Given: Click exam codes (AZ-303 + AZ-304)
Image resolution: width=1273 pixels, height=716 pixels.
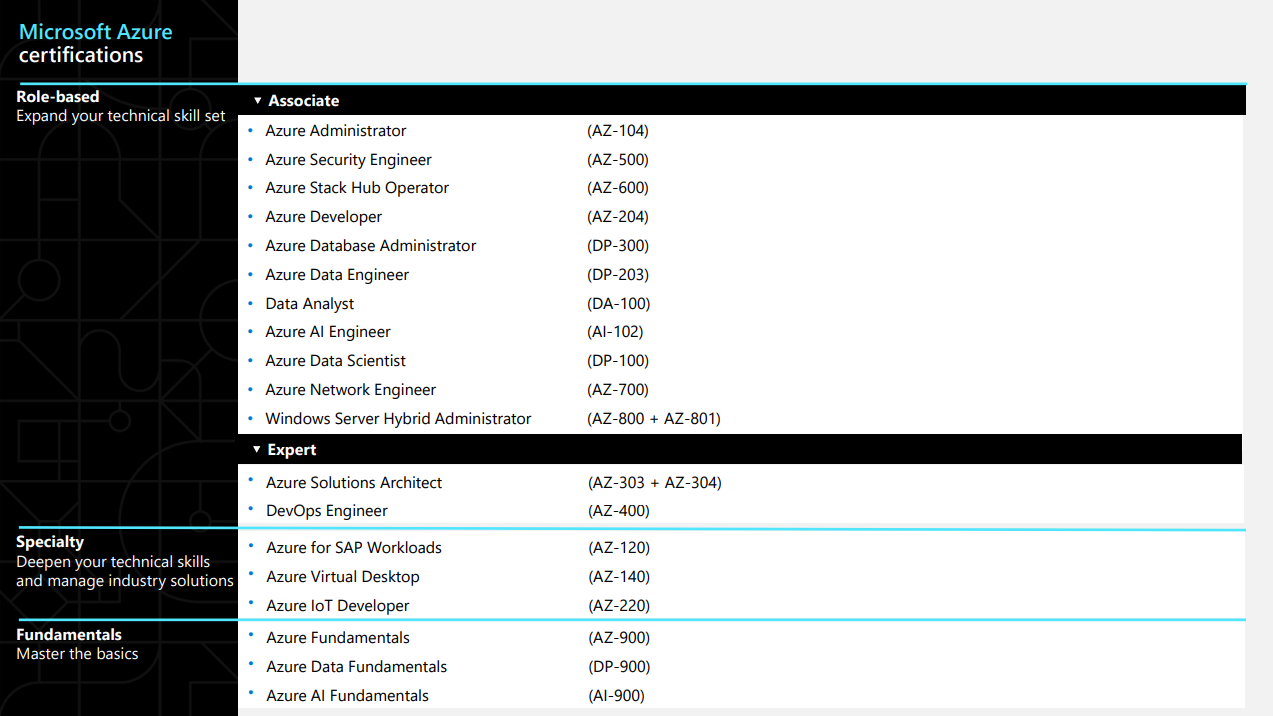Looking at the screenshot, I should [x=655, y=483].
